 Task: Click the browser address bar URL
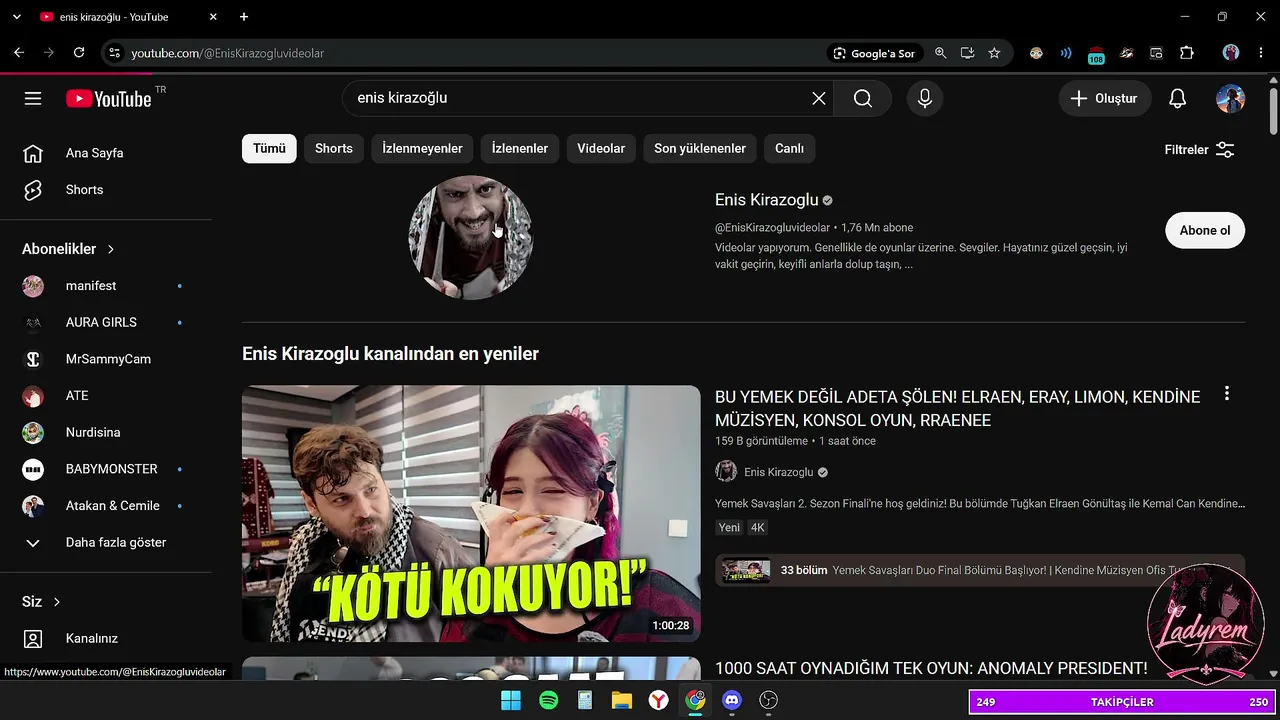[228, 53]
